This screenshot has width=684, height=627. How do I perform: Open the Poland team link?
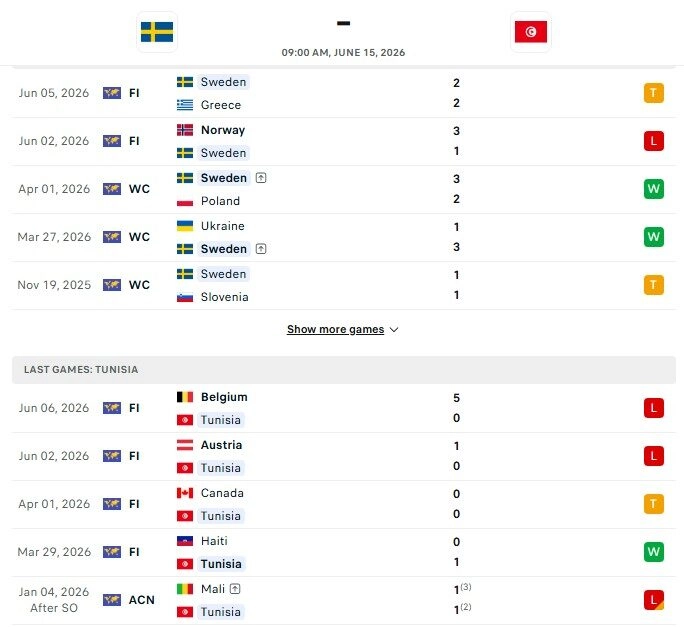click(x=220, y=201)
